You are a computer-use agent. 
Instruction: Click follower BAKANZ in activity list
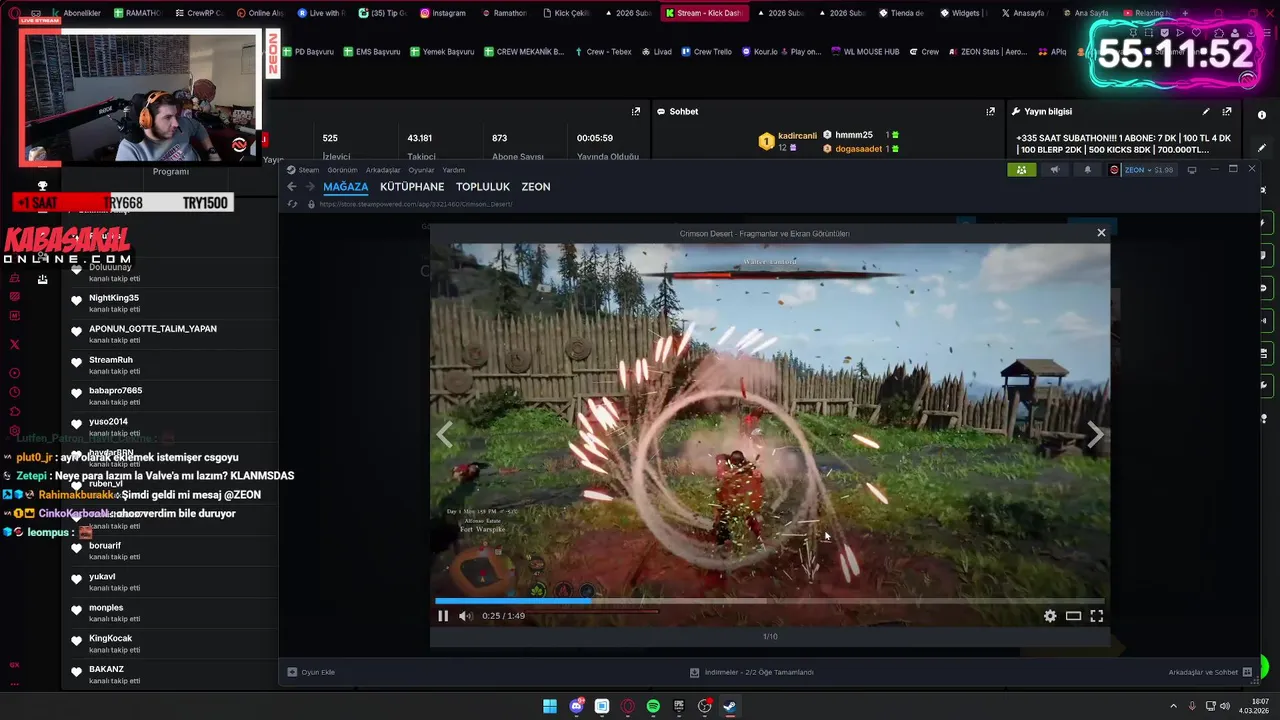[x=106, y=669]
